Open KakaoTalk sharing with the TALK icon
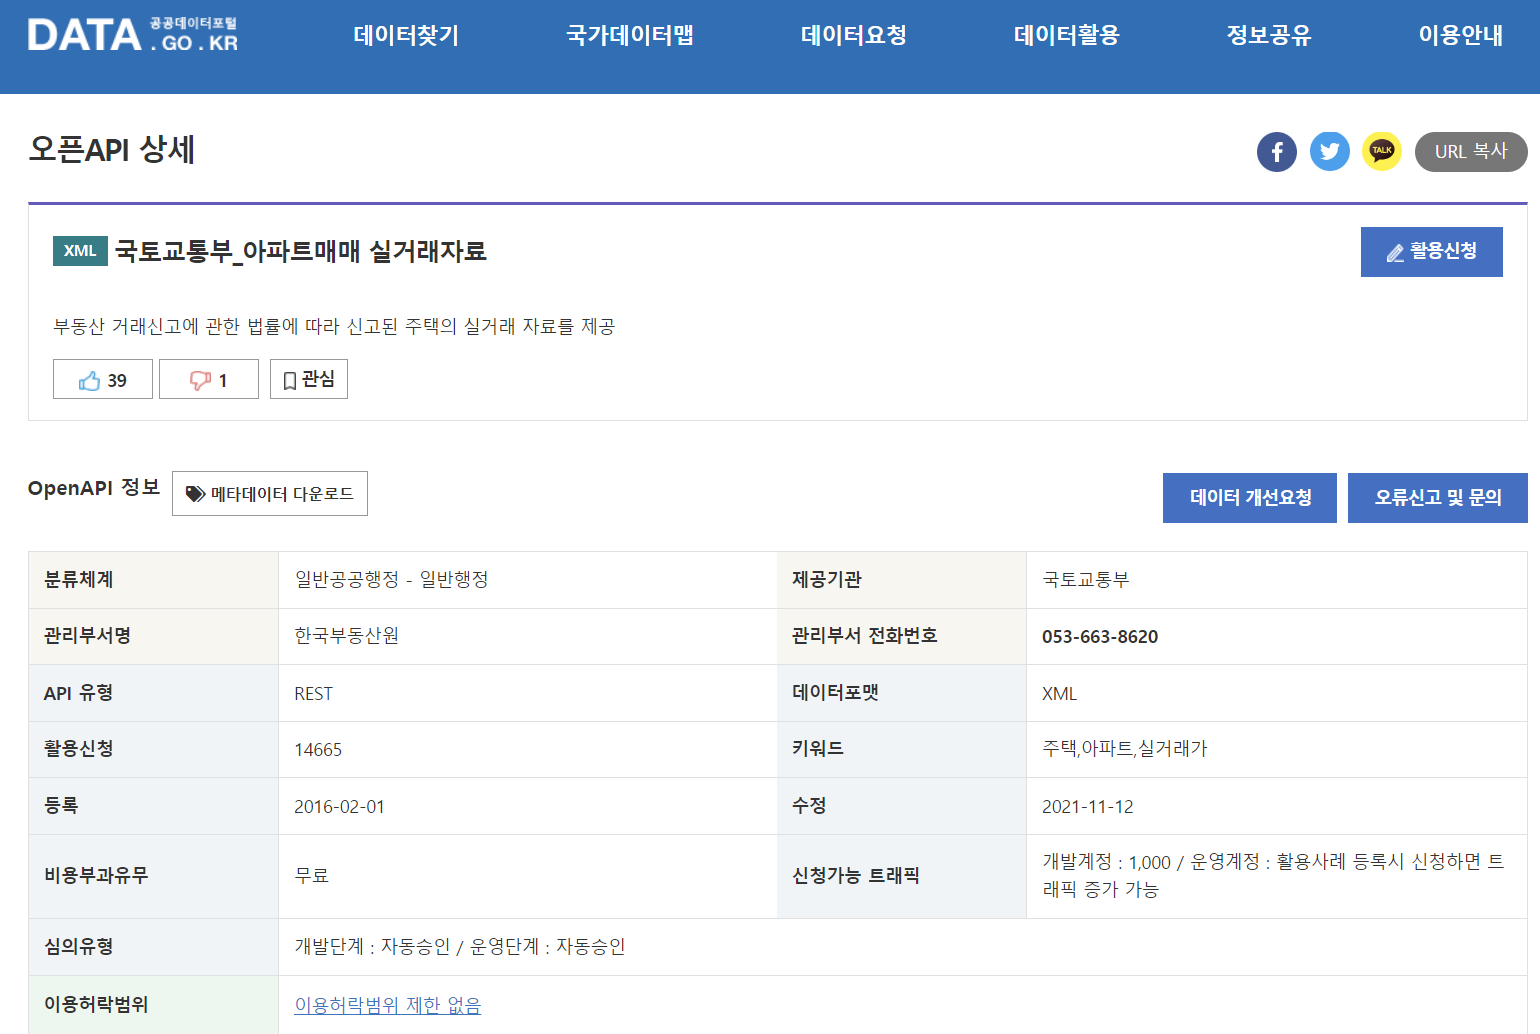 1381,151
